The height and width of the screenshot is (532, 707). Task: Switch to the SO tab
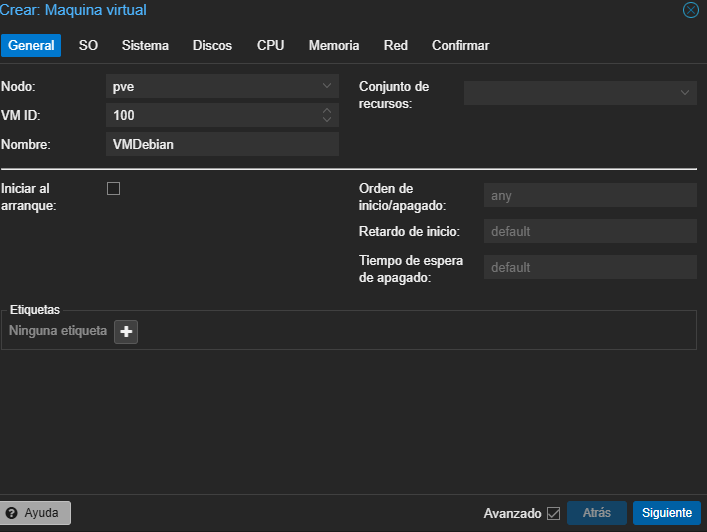[x=88, y=46]
